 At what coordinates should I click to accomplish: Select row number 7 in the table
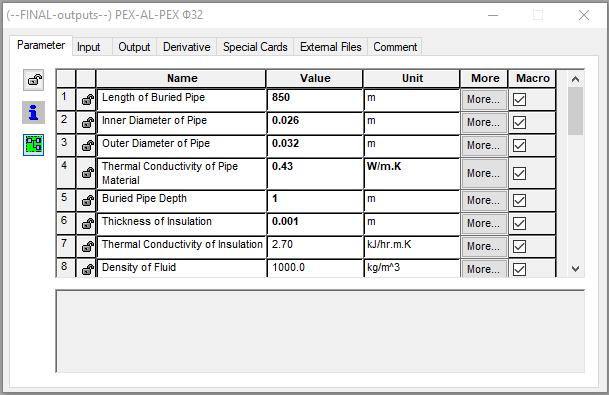coord(66,247)
